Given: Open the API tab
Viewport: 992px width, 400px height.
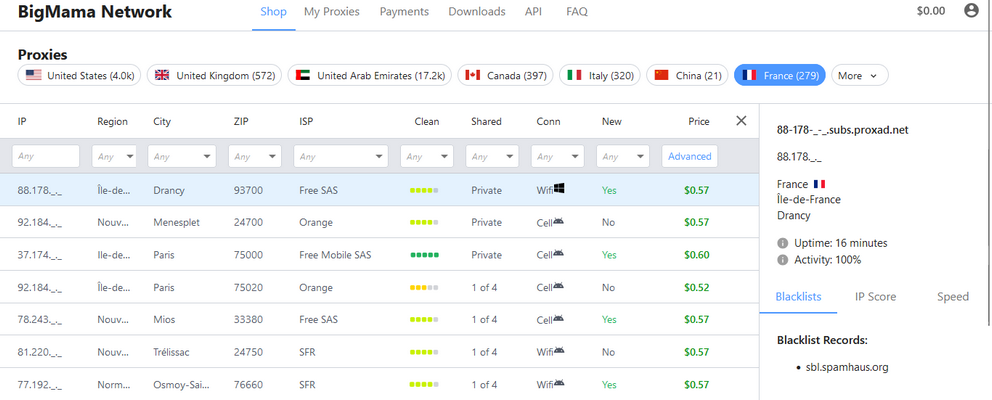Looking at the screenshot, I should (533, 11).
